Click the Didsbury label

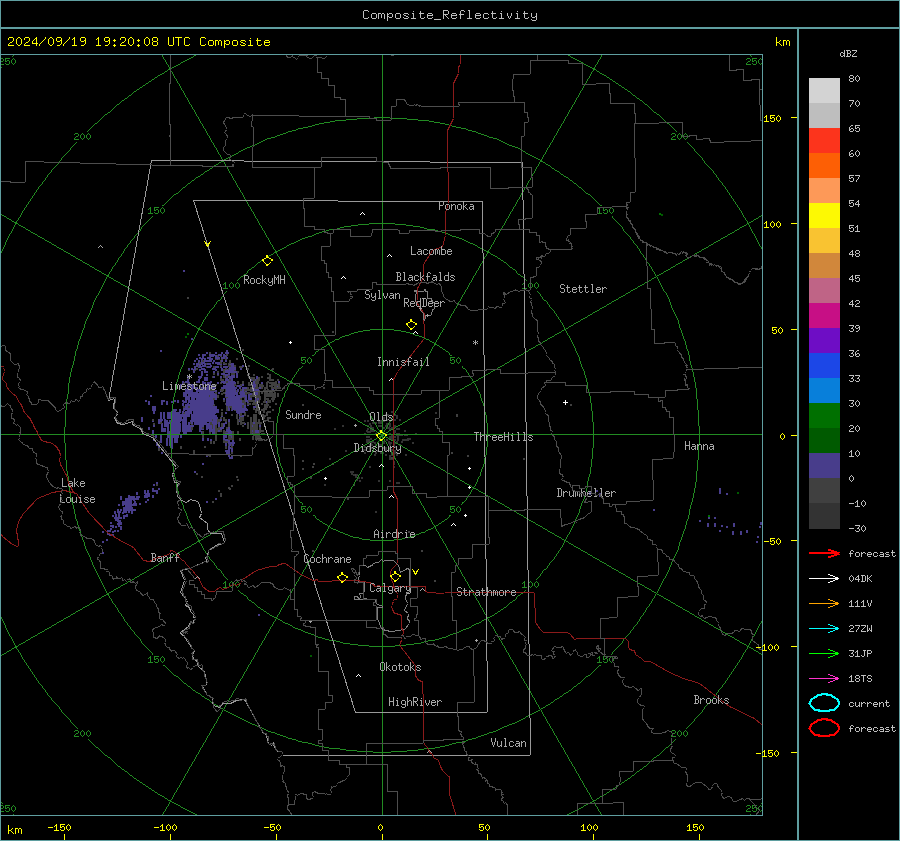click(x=377, y=448)
